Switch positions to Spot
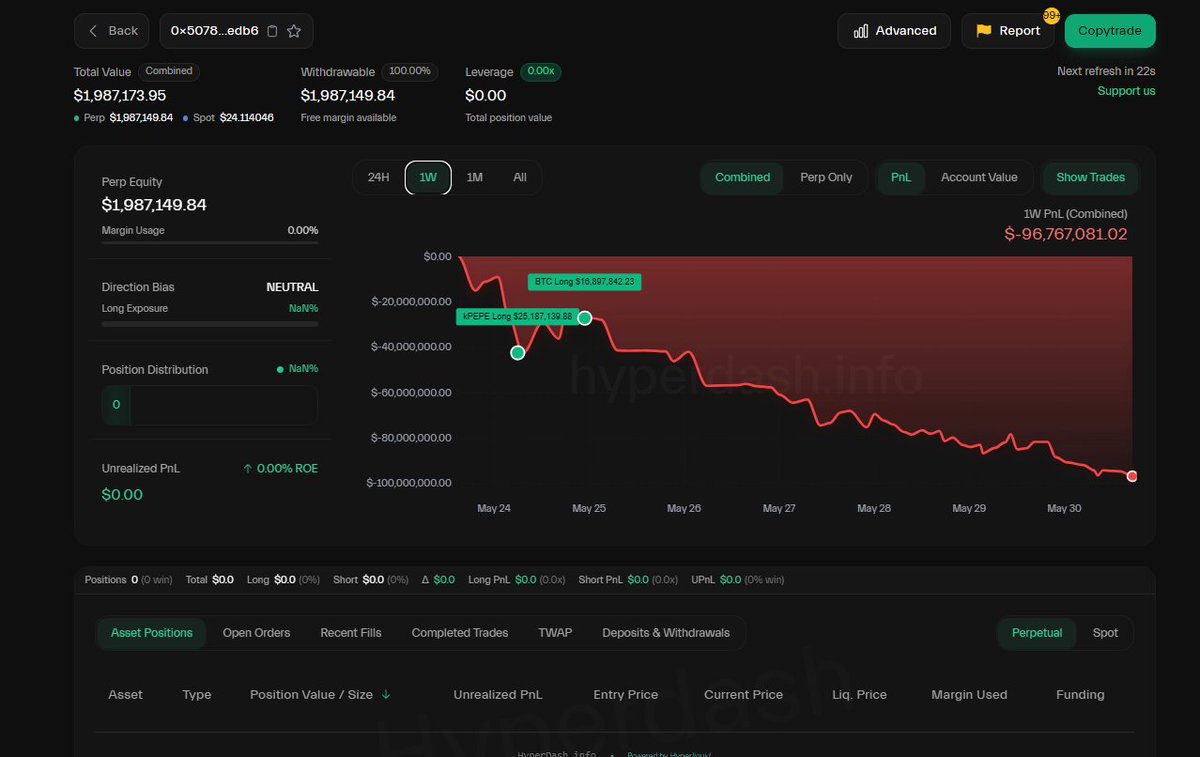The image size is (1200, 757). (x=1105, y=633)
